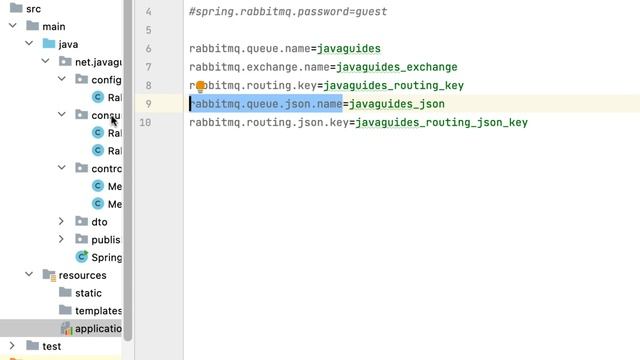Expand the test folder chevron
The image size is (640, 360).
12,346
